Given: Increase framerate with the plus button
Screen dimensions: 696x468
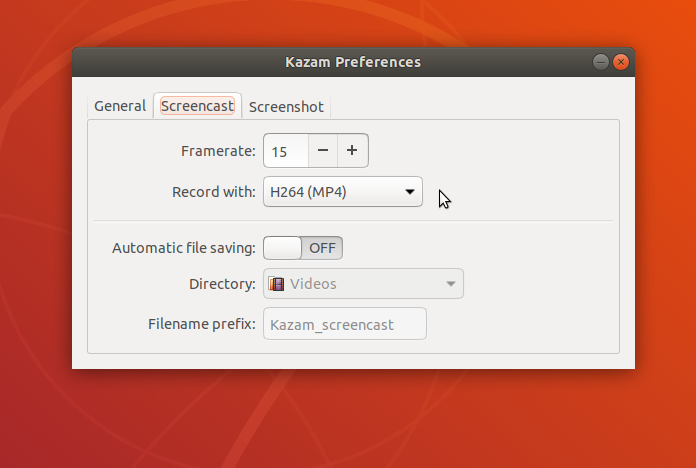Looking at the screenshot, I should (x=352, y=151).
